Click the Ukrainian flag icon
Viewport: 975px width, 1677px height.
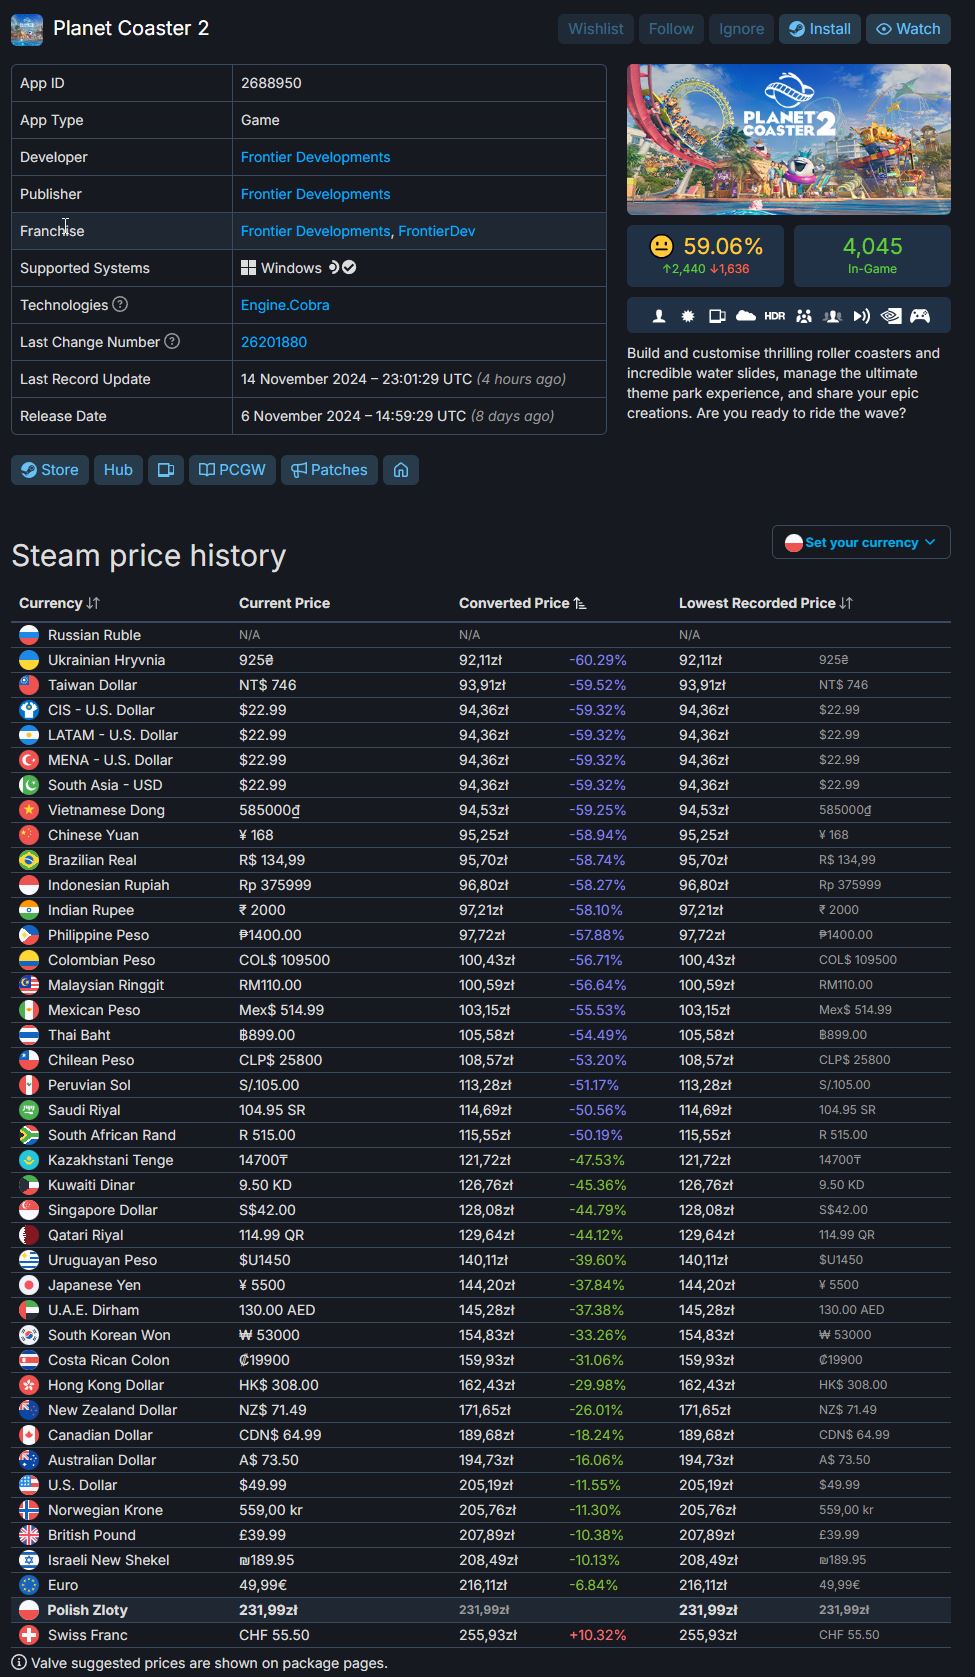pos(29,660)
